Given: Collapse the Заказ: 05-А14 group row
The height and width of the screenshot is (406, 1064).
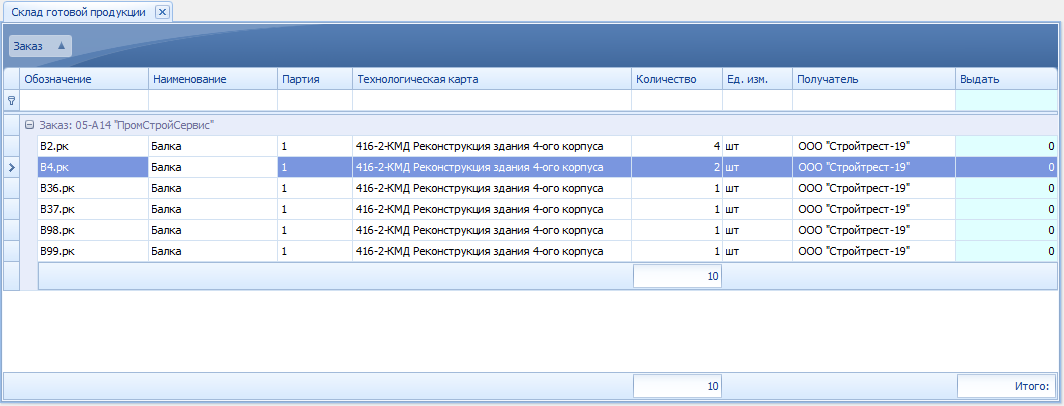Looking at the screenshot, I should [x=29, y=125].
